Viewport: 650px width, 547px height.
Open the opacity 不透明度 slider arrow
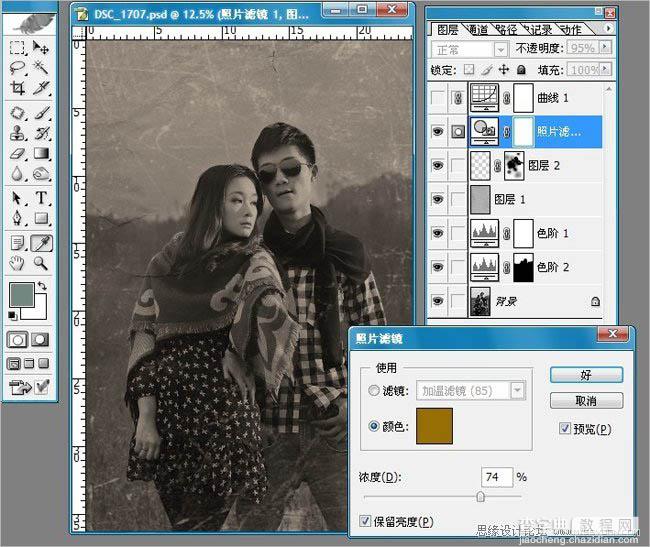click(605, 47)
